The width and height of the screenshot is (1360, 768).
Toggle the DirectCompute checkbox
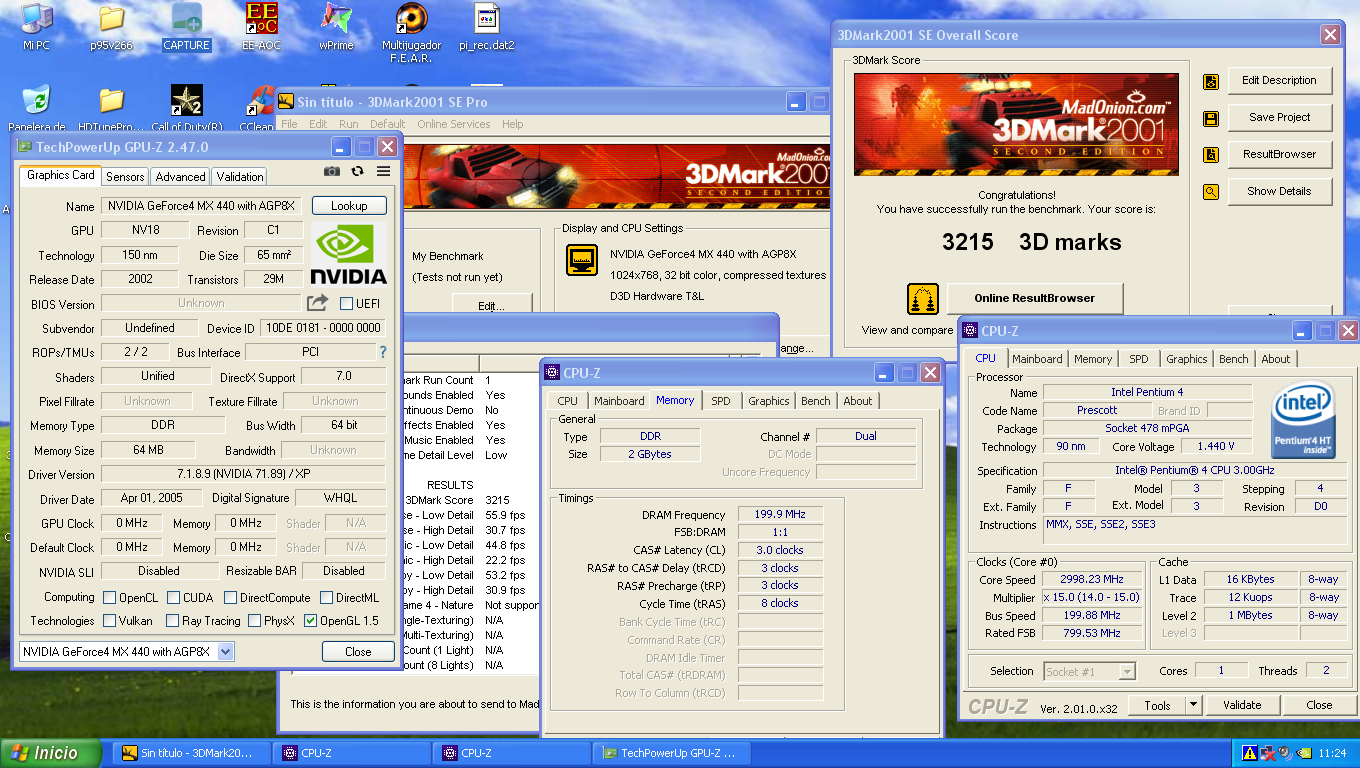tap(230, 597)
